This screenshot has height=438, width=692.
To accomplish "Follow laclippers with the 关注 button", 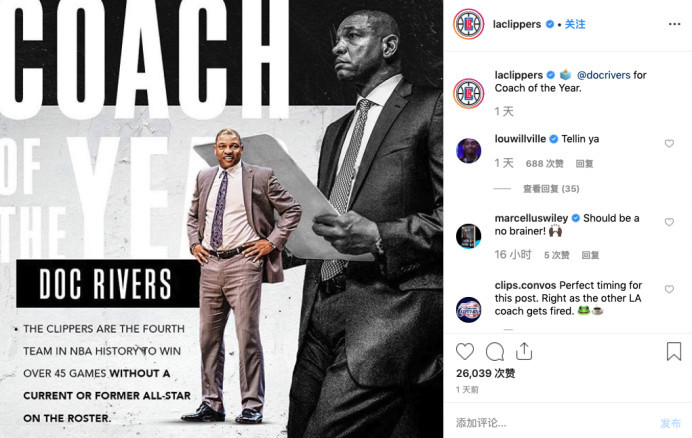I will click(575, 24).
